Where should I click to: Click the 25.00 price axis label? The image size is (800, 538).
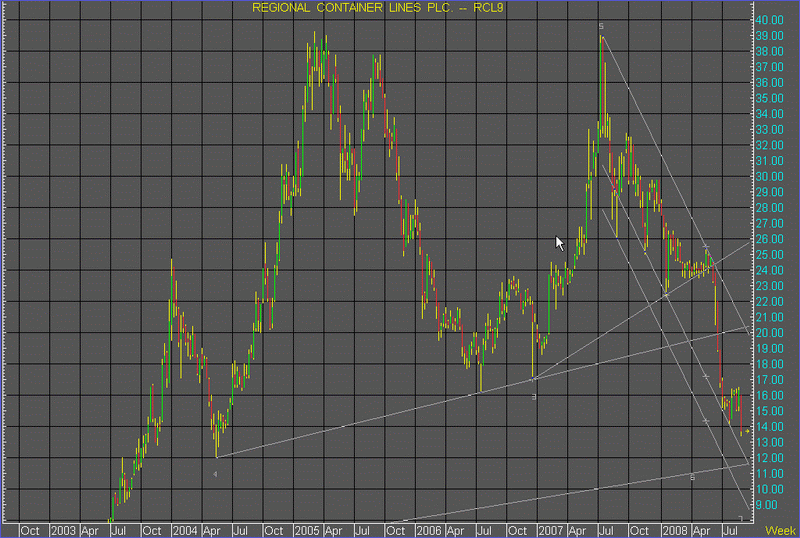click(769, 255)
